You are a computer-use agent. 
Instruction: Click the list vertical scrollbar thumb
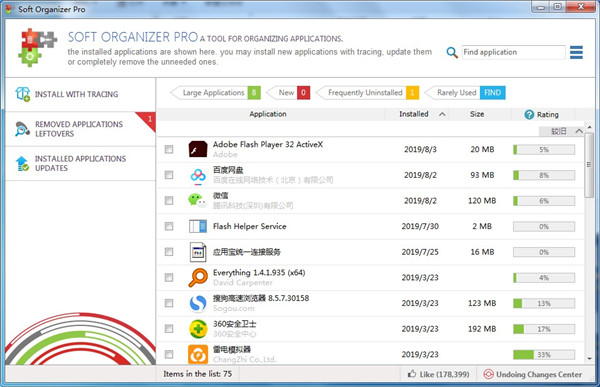(589, 165)
